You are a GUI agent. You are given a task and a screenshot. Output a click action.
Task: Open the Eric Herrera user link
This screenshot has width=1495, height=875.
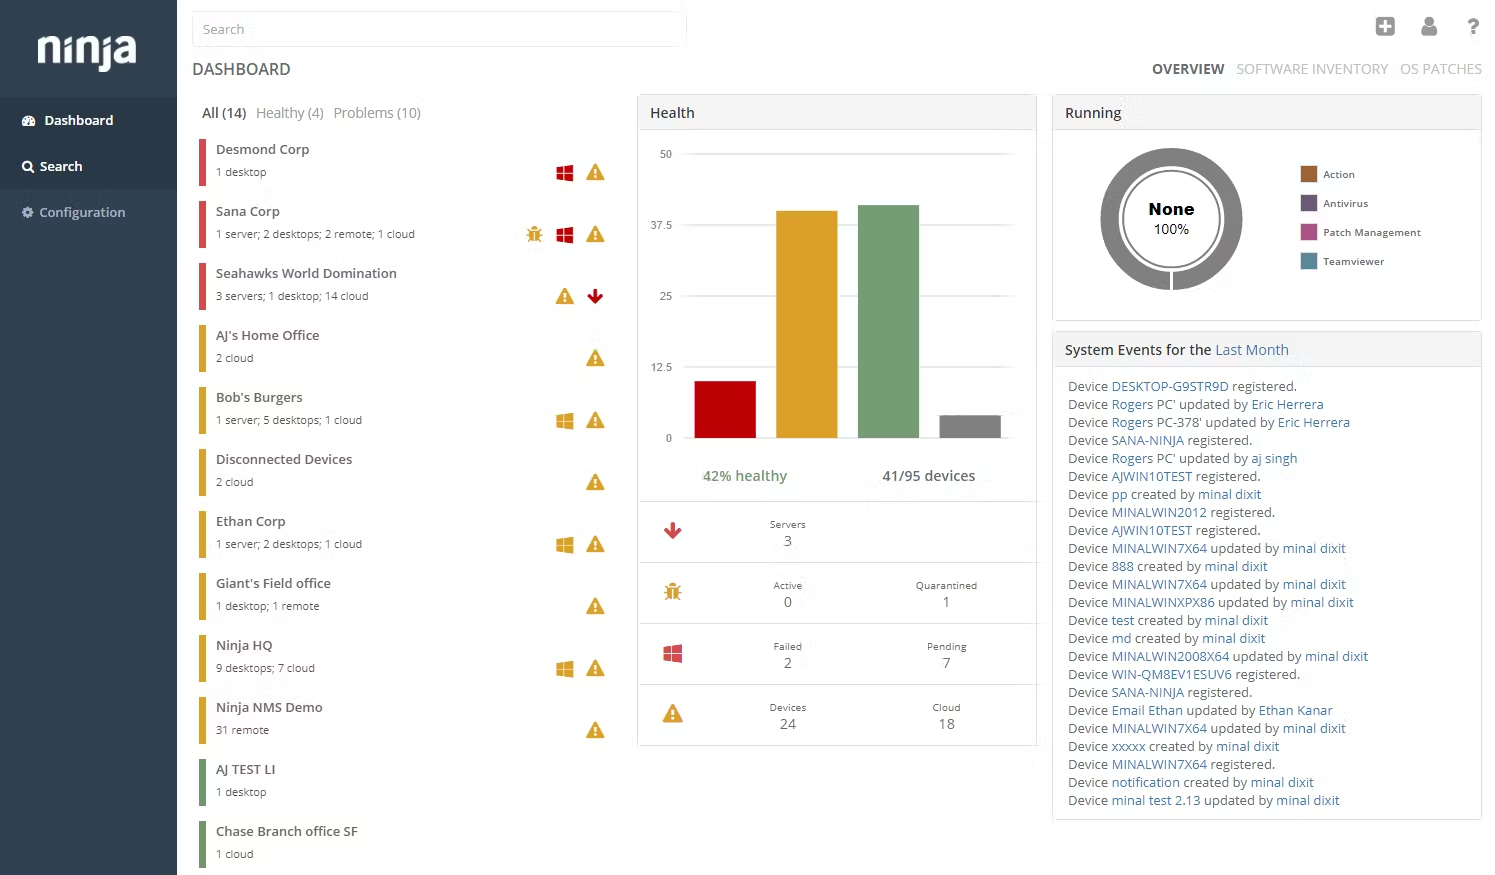coord(1288,404)
